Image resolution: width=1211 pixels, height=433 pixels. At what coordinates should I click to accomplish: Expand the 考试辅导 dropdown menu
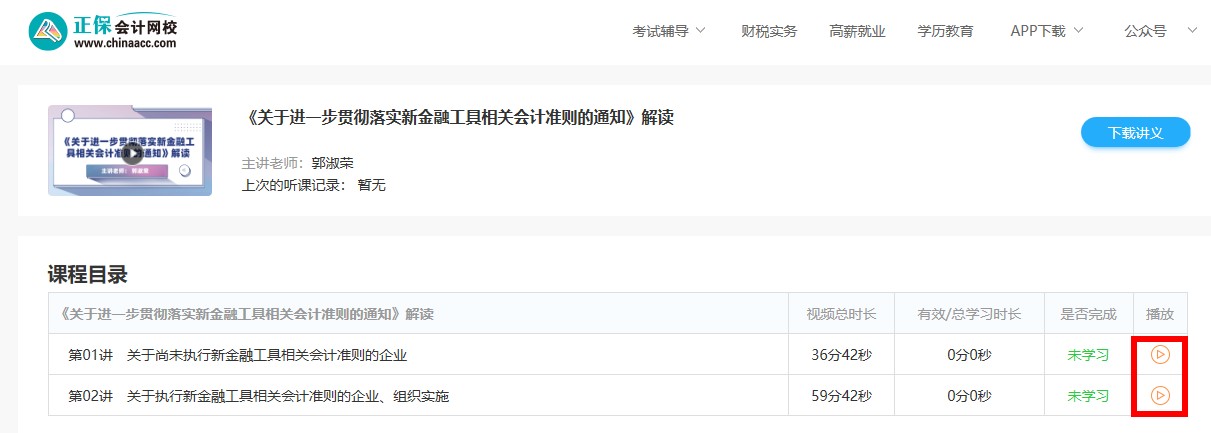pyautogui.click(x=668, y=31)
